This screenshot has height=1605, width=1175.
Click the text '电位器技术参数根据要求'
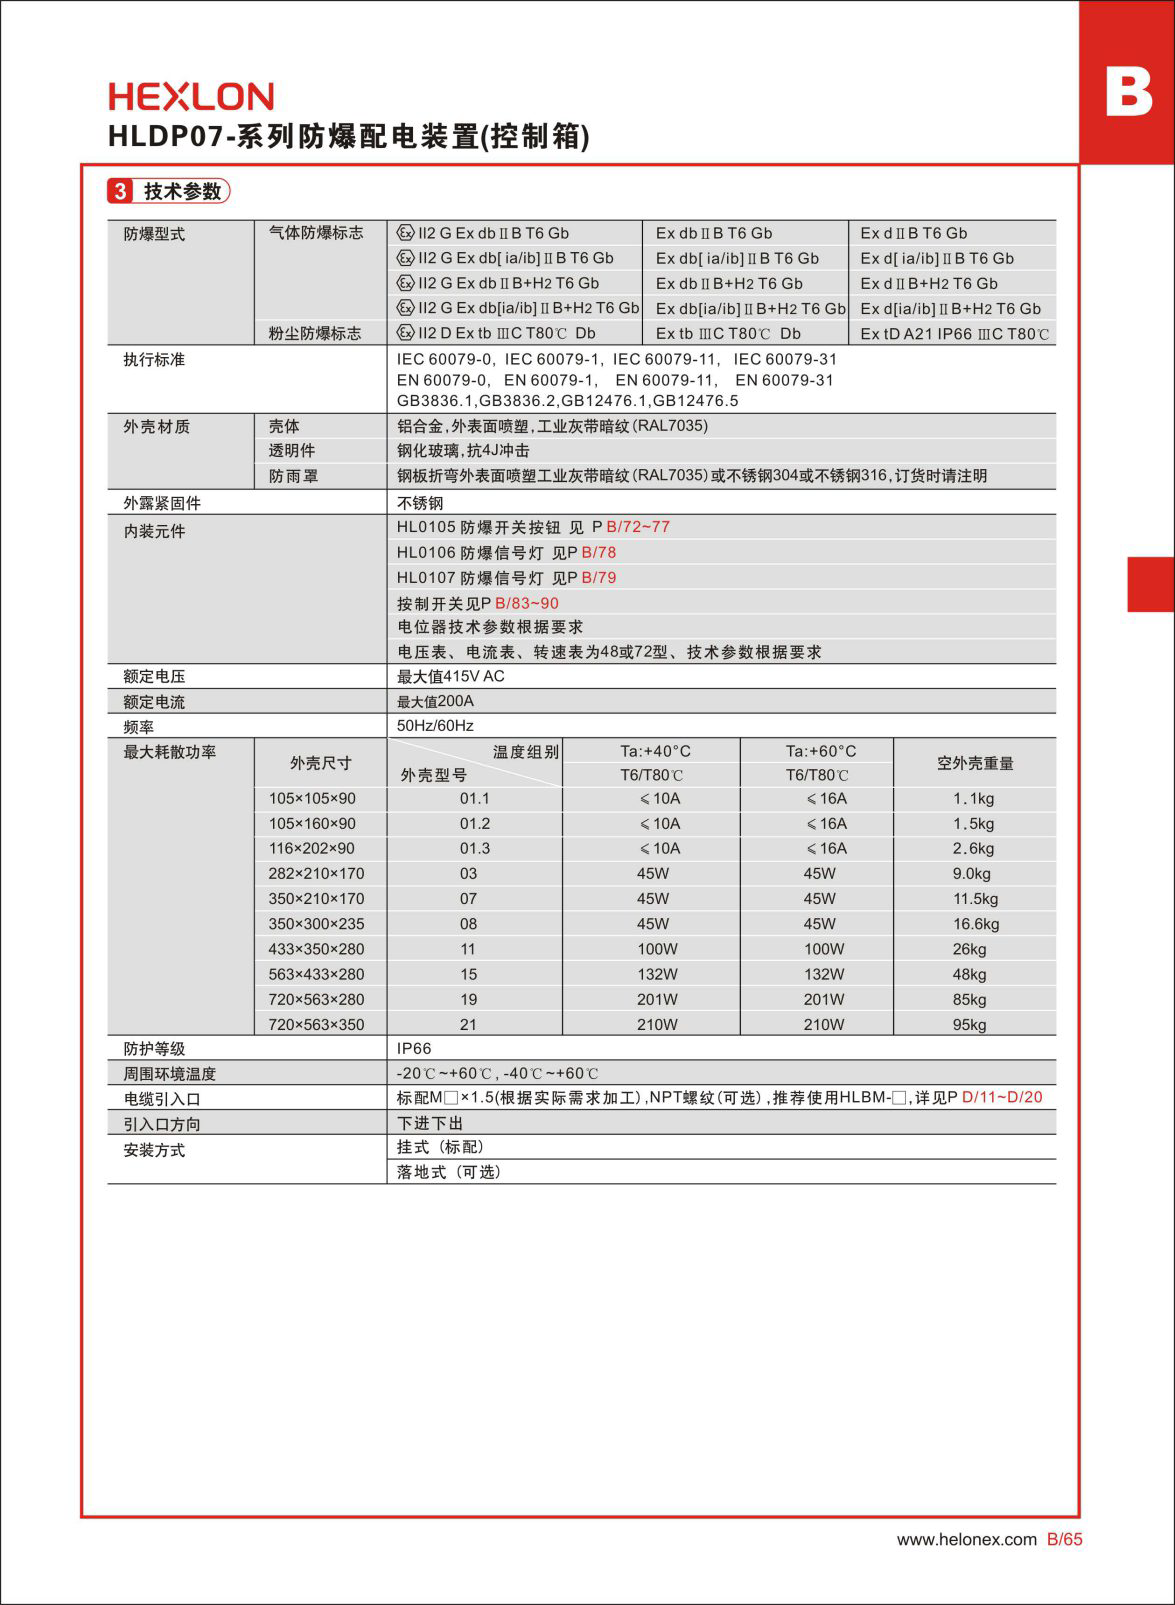pyautogui.click(x=490, y=628)
